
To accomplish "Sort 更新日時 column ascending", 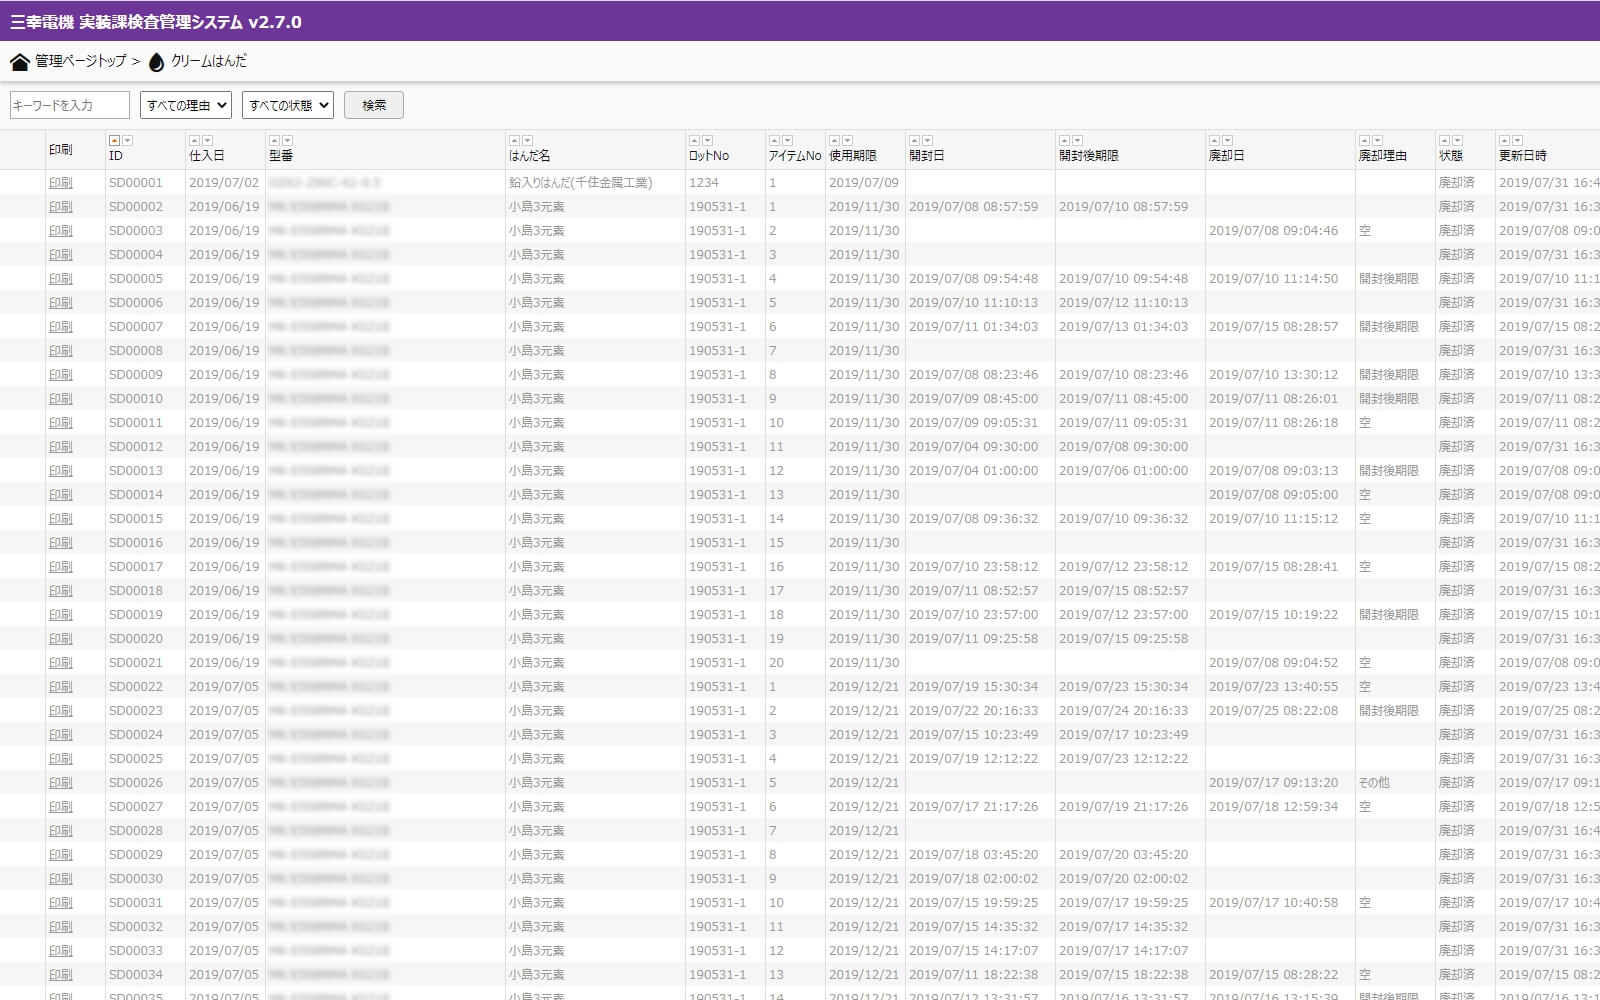I will coord(1504,141).
